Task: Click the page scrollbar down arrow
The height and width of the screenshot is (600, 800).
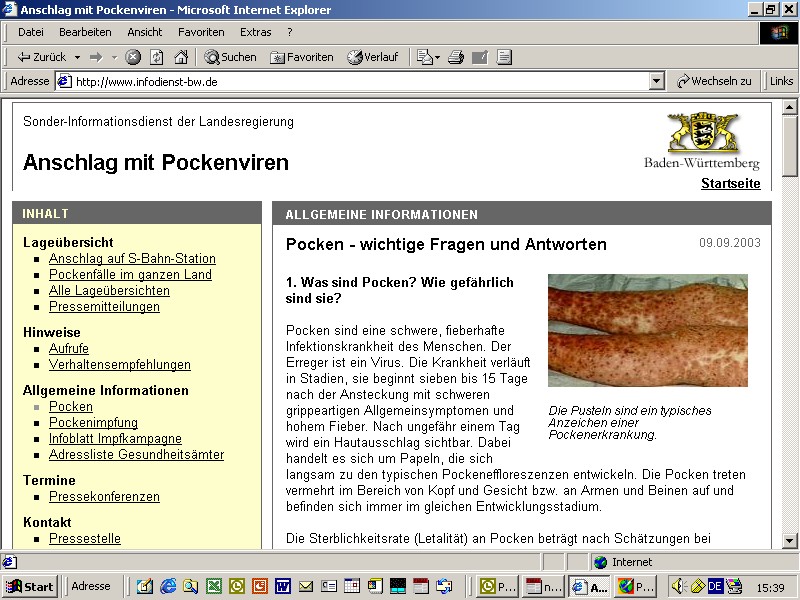Action: [x=789, y=541]
